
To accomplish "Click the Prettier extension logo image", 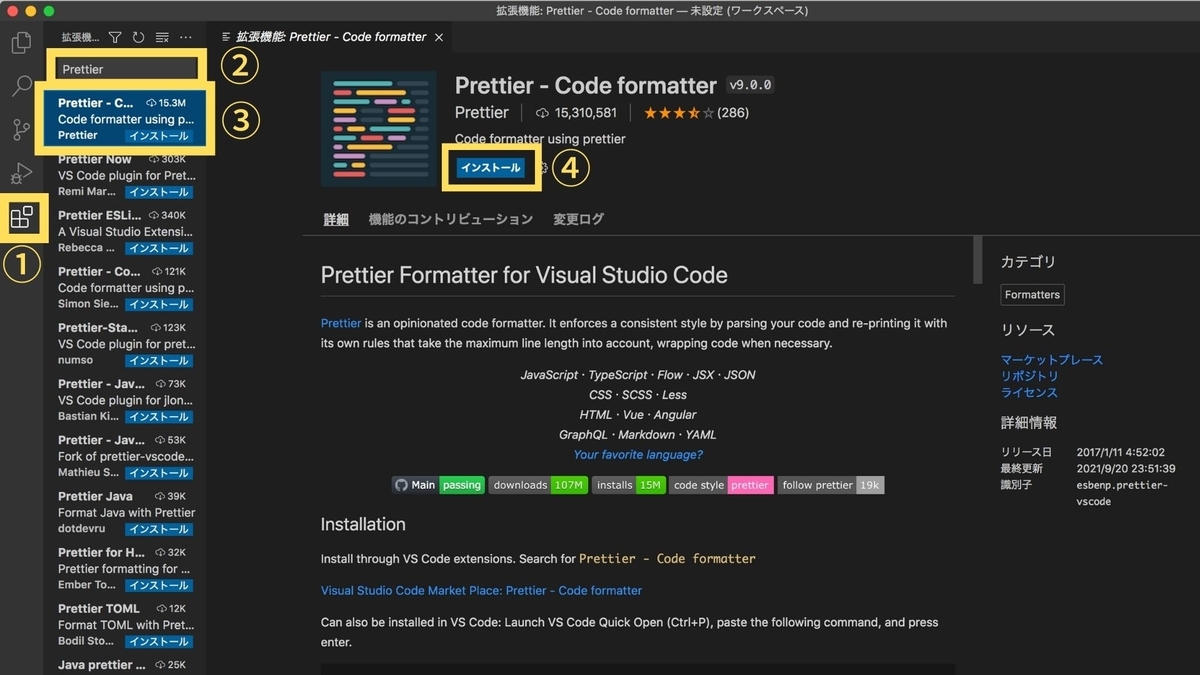I will point(379,128).
